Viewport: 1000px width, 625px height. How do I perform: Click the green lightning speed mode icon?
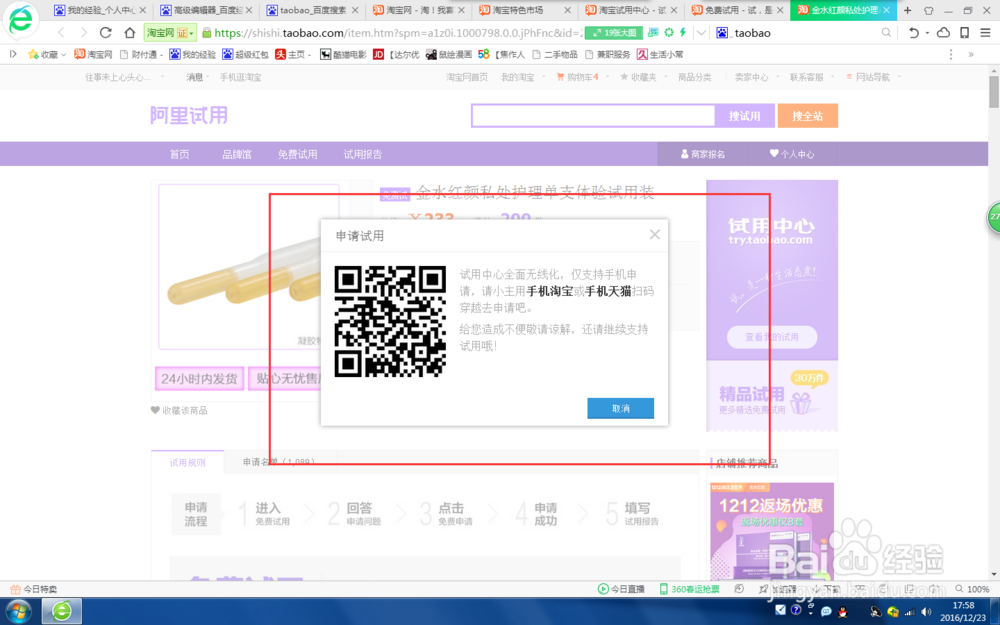(683, 32)
